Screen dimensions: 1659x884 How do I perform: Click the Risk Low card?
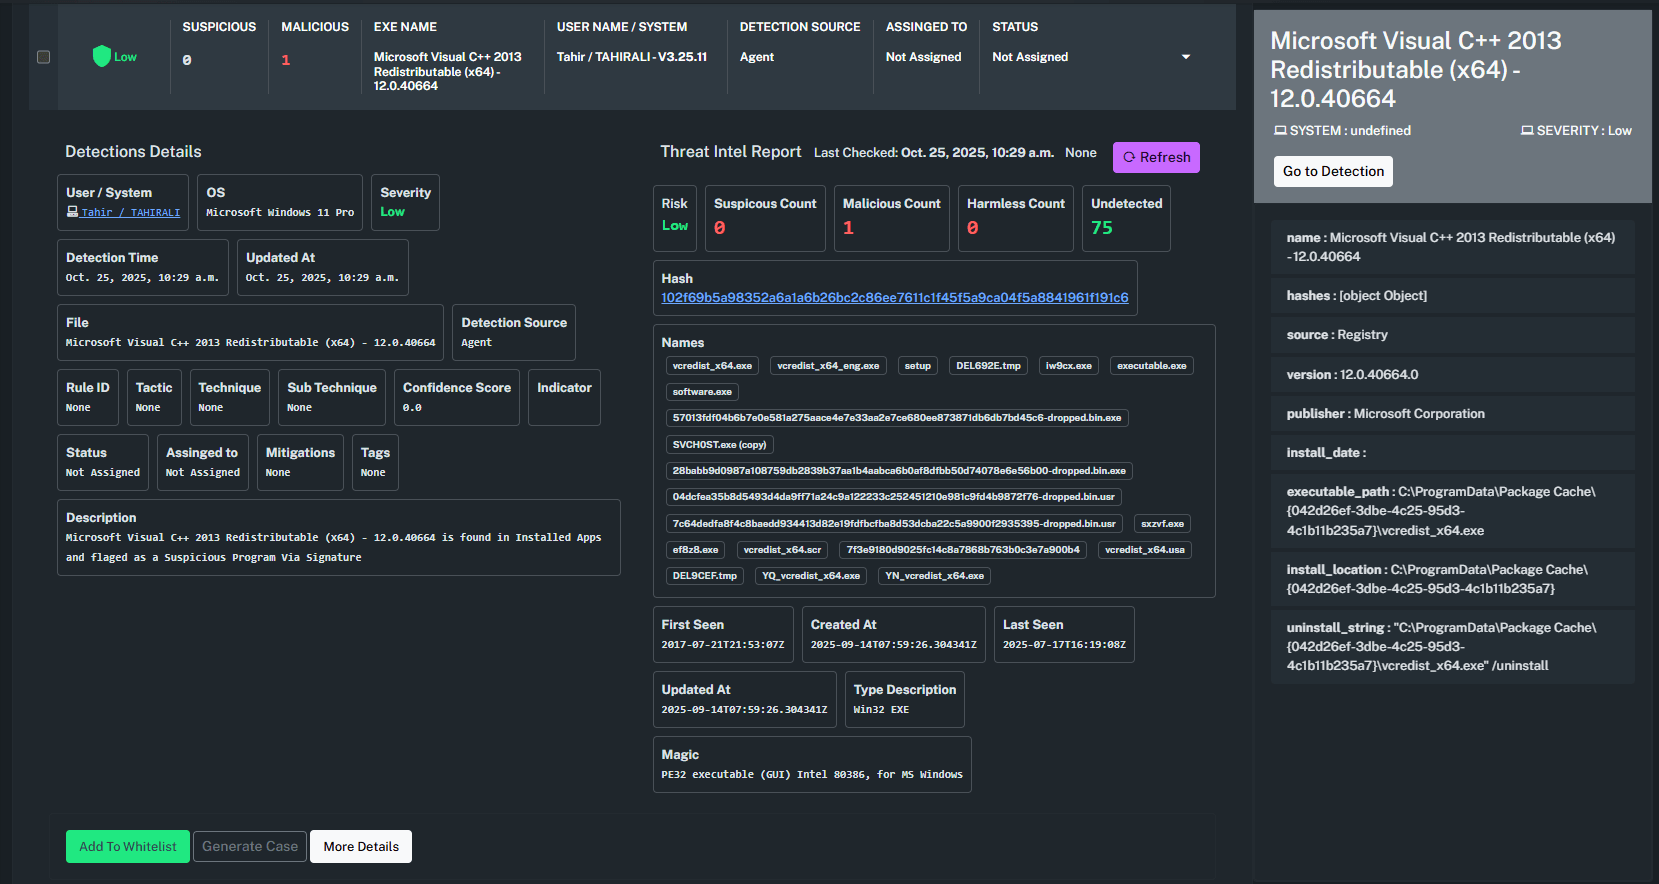pyautogui.click(x=674, y=218)
